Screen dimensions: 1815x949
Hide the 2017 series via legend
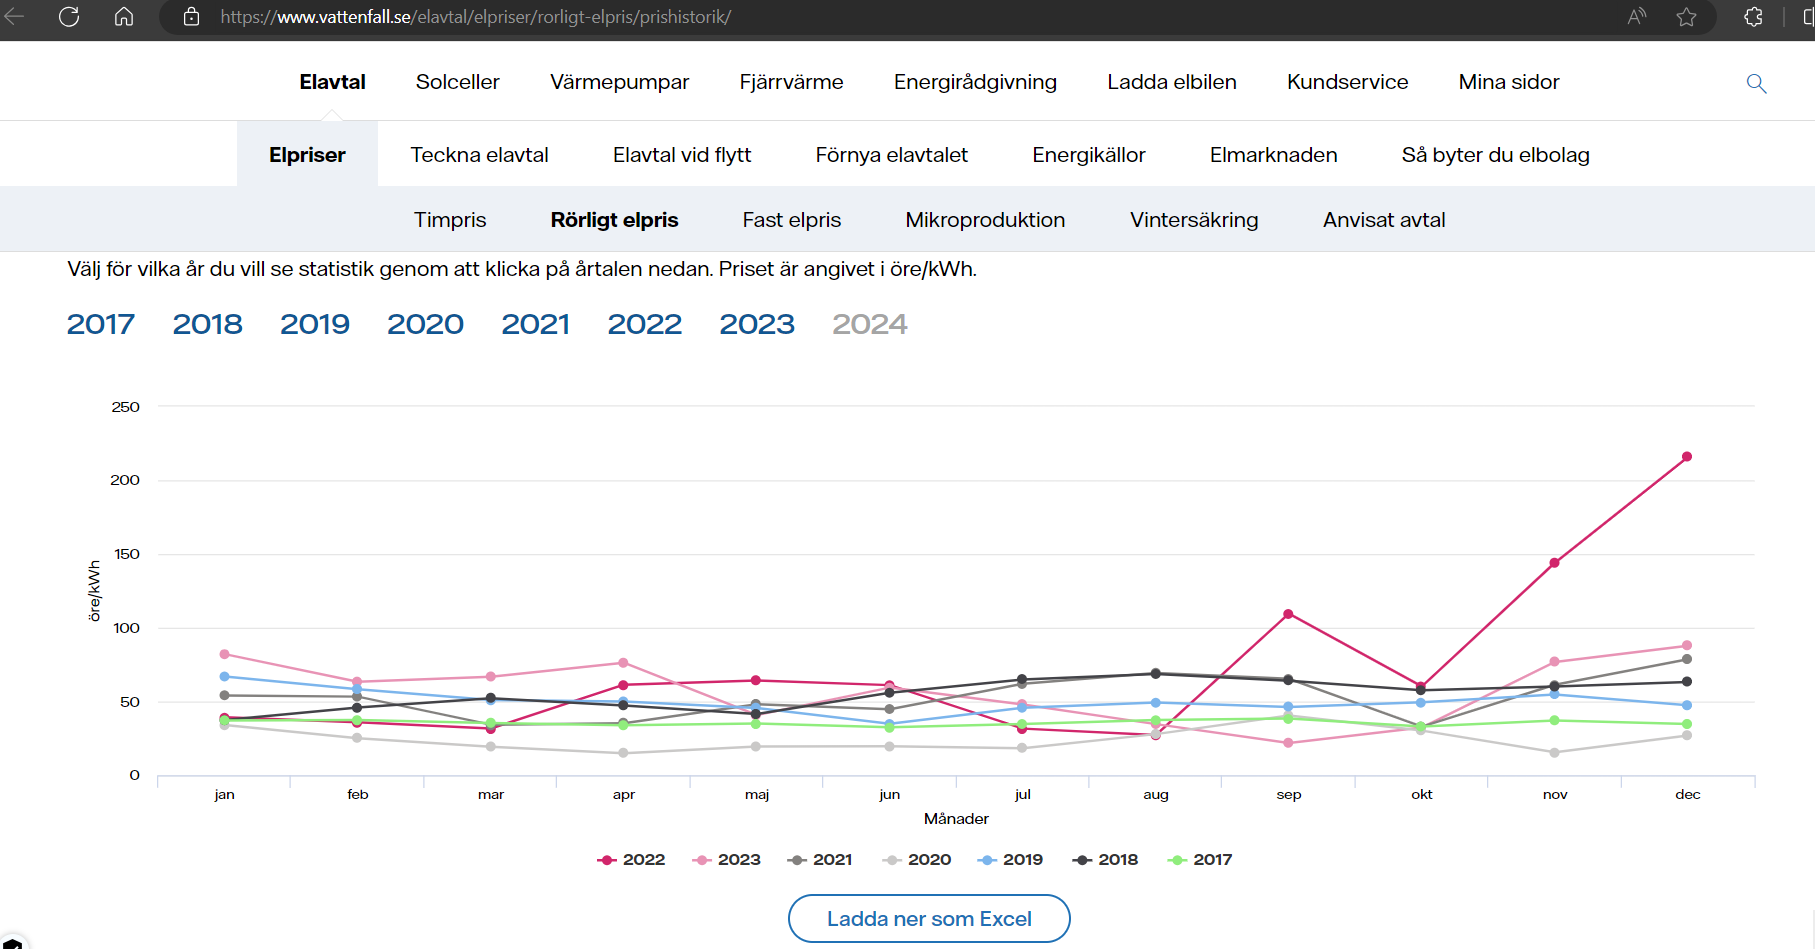[x=1200, y=860]
